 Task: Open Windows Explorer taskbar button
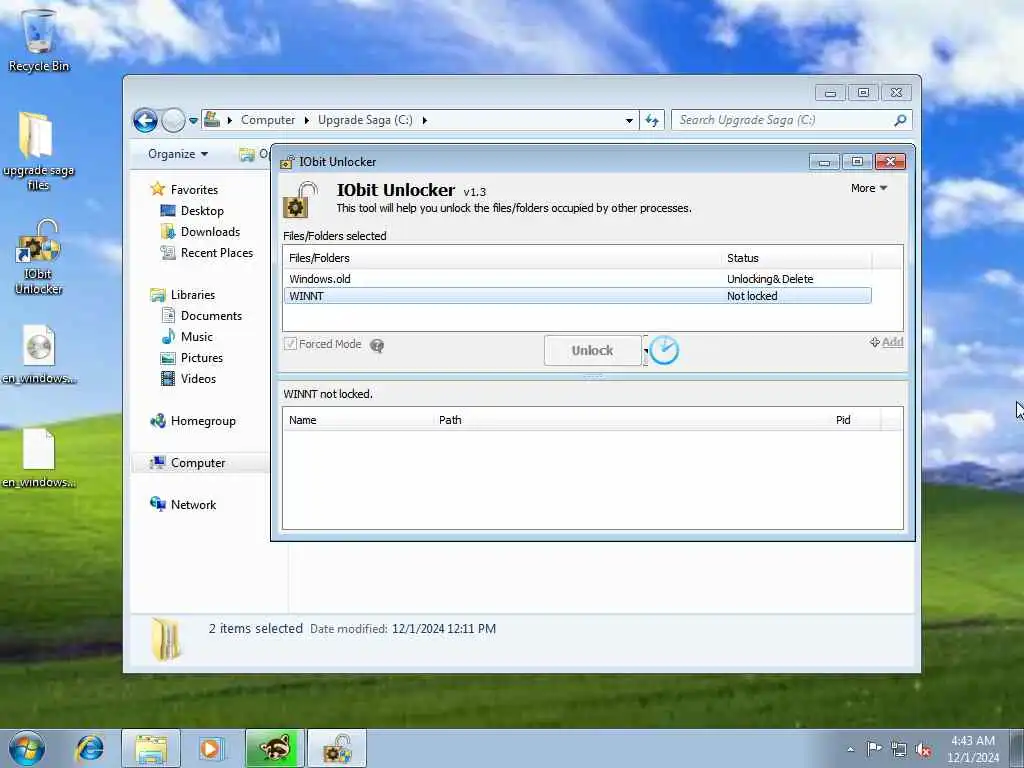pos(151,748)
